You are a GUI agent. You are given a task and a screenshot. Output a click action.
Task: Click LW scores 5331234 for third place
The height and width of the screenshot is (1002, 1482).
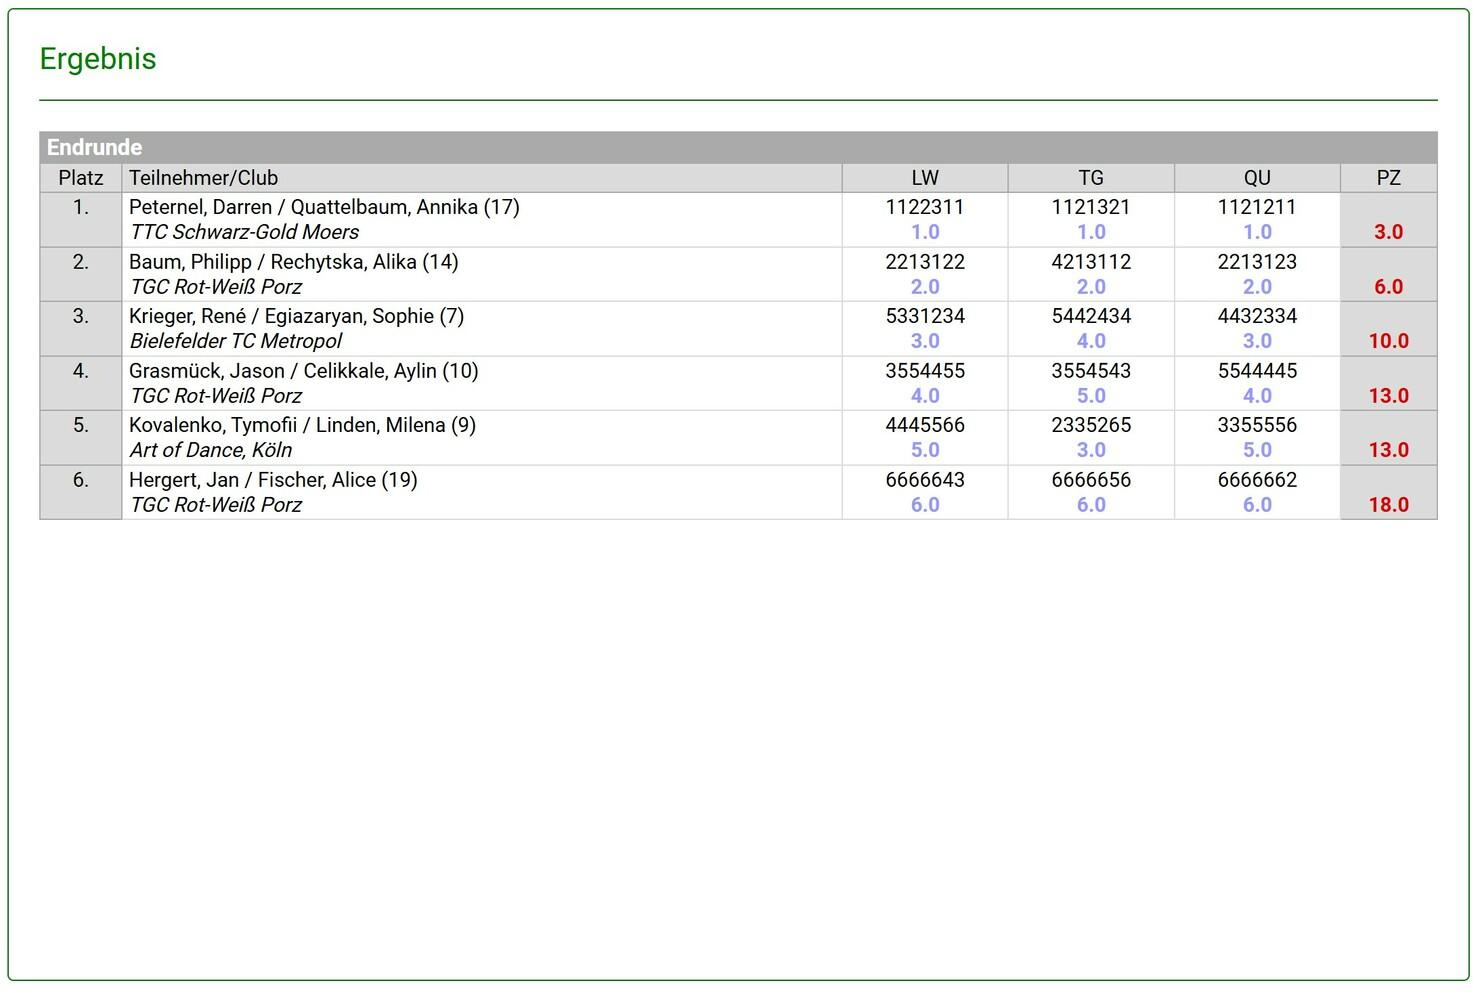924,316
